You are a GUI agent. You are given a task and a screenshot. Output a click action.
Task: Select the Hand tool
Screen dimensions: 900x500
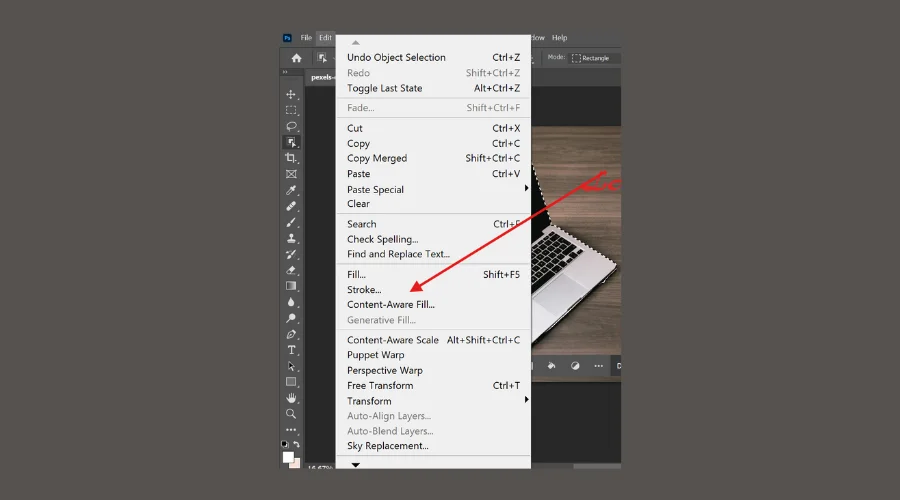coord(291,398)
